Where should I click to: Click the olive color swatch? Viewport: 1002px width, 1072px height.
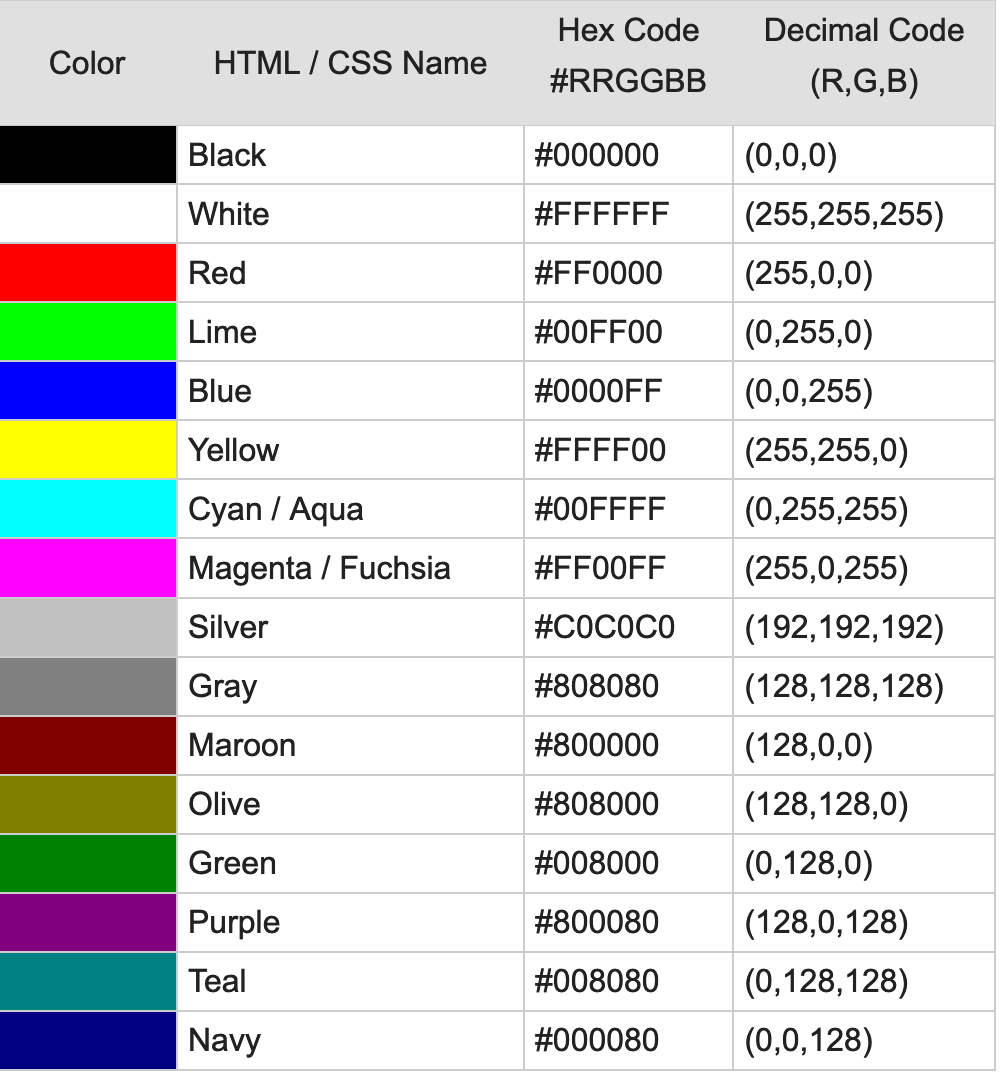click(87, 804)
